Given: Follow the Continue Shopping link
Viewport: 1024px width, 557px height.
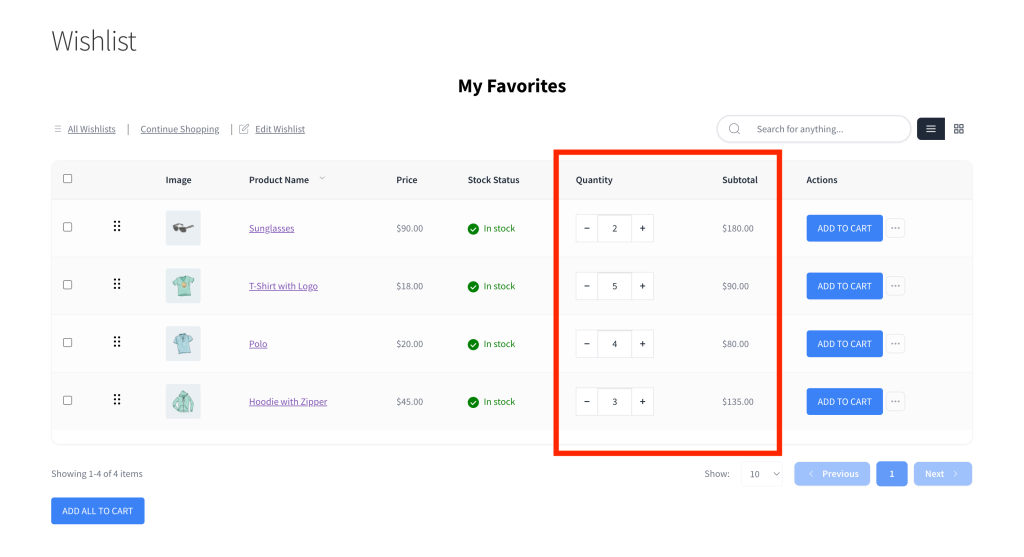Looking at the screenshot, I should tap(180, 129).
